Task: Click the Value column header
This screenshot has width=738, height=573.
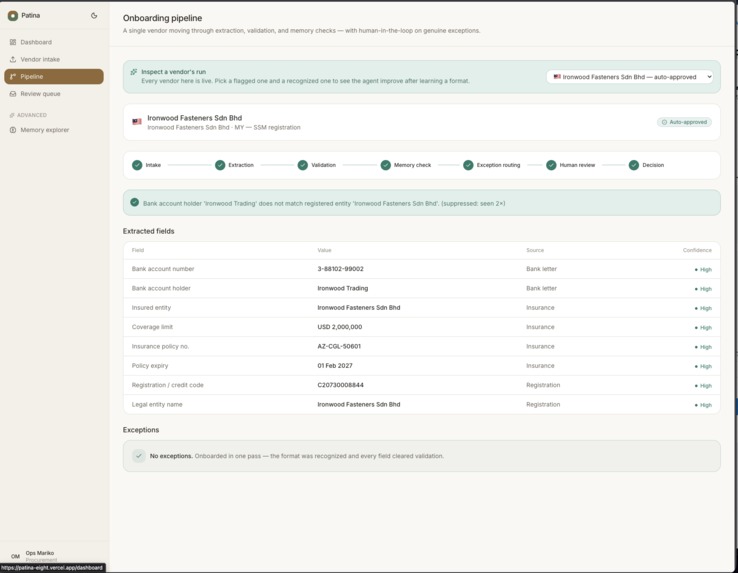Action: coord(324,250)
